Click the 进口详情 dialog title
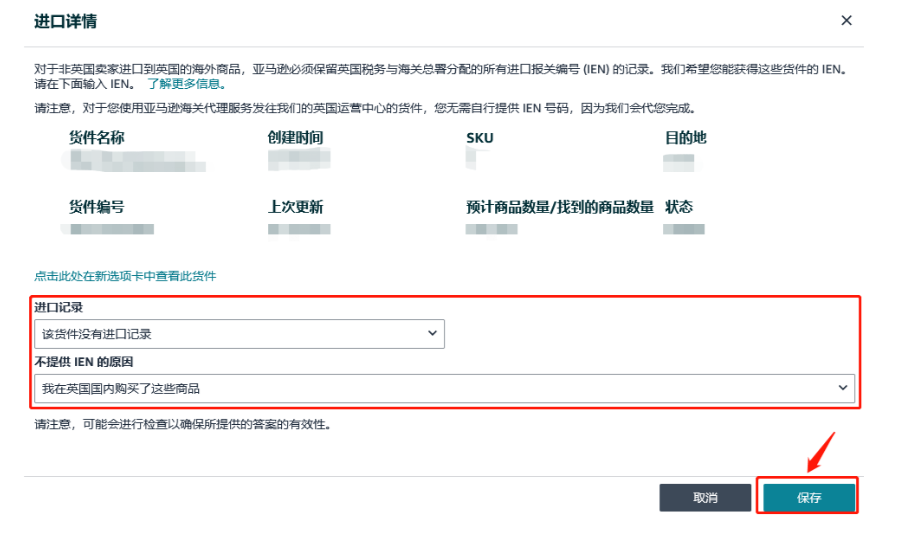This screenshot has width=922, height=536. (x=66, y=21)
